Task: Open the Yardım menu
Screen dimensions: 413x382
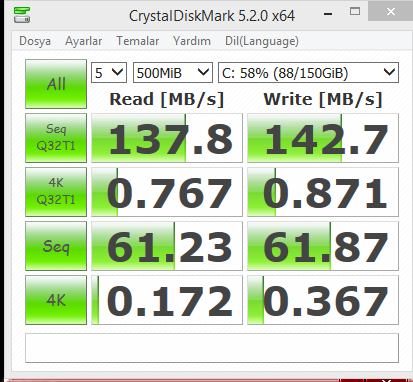Action: click(192, 41)
